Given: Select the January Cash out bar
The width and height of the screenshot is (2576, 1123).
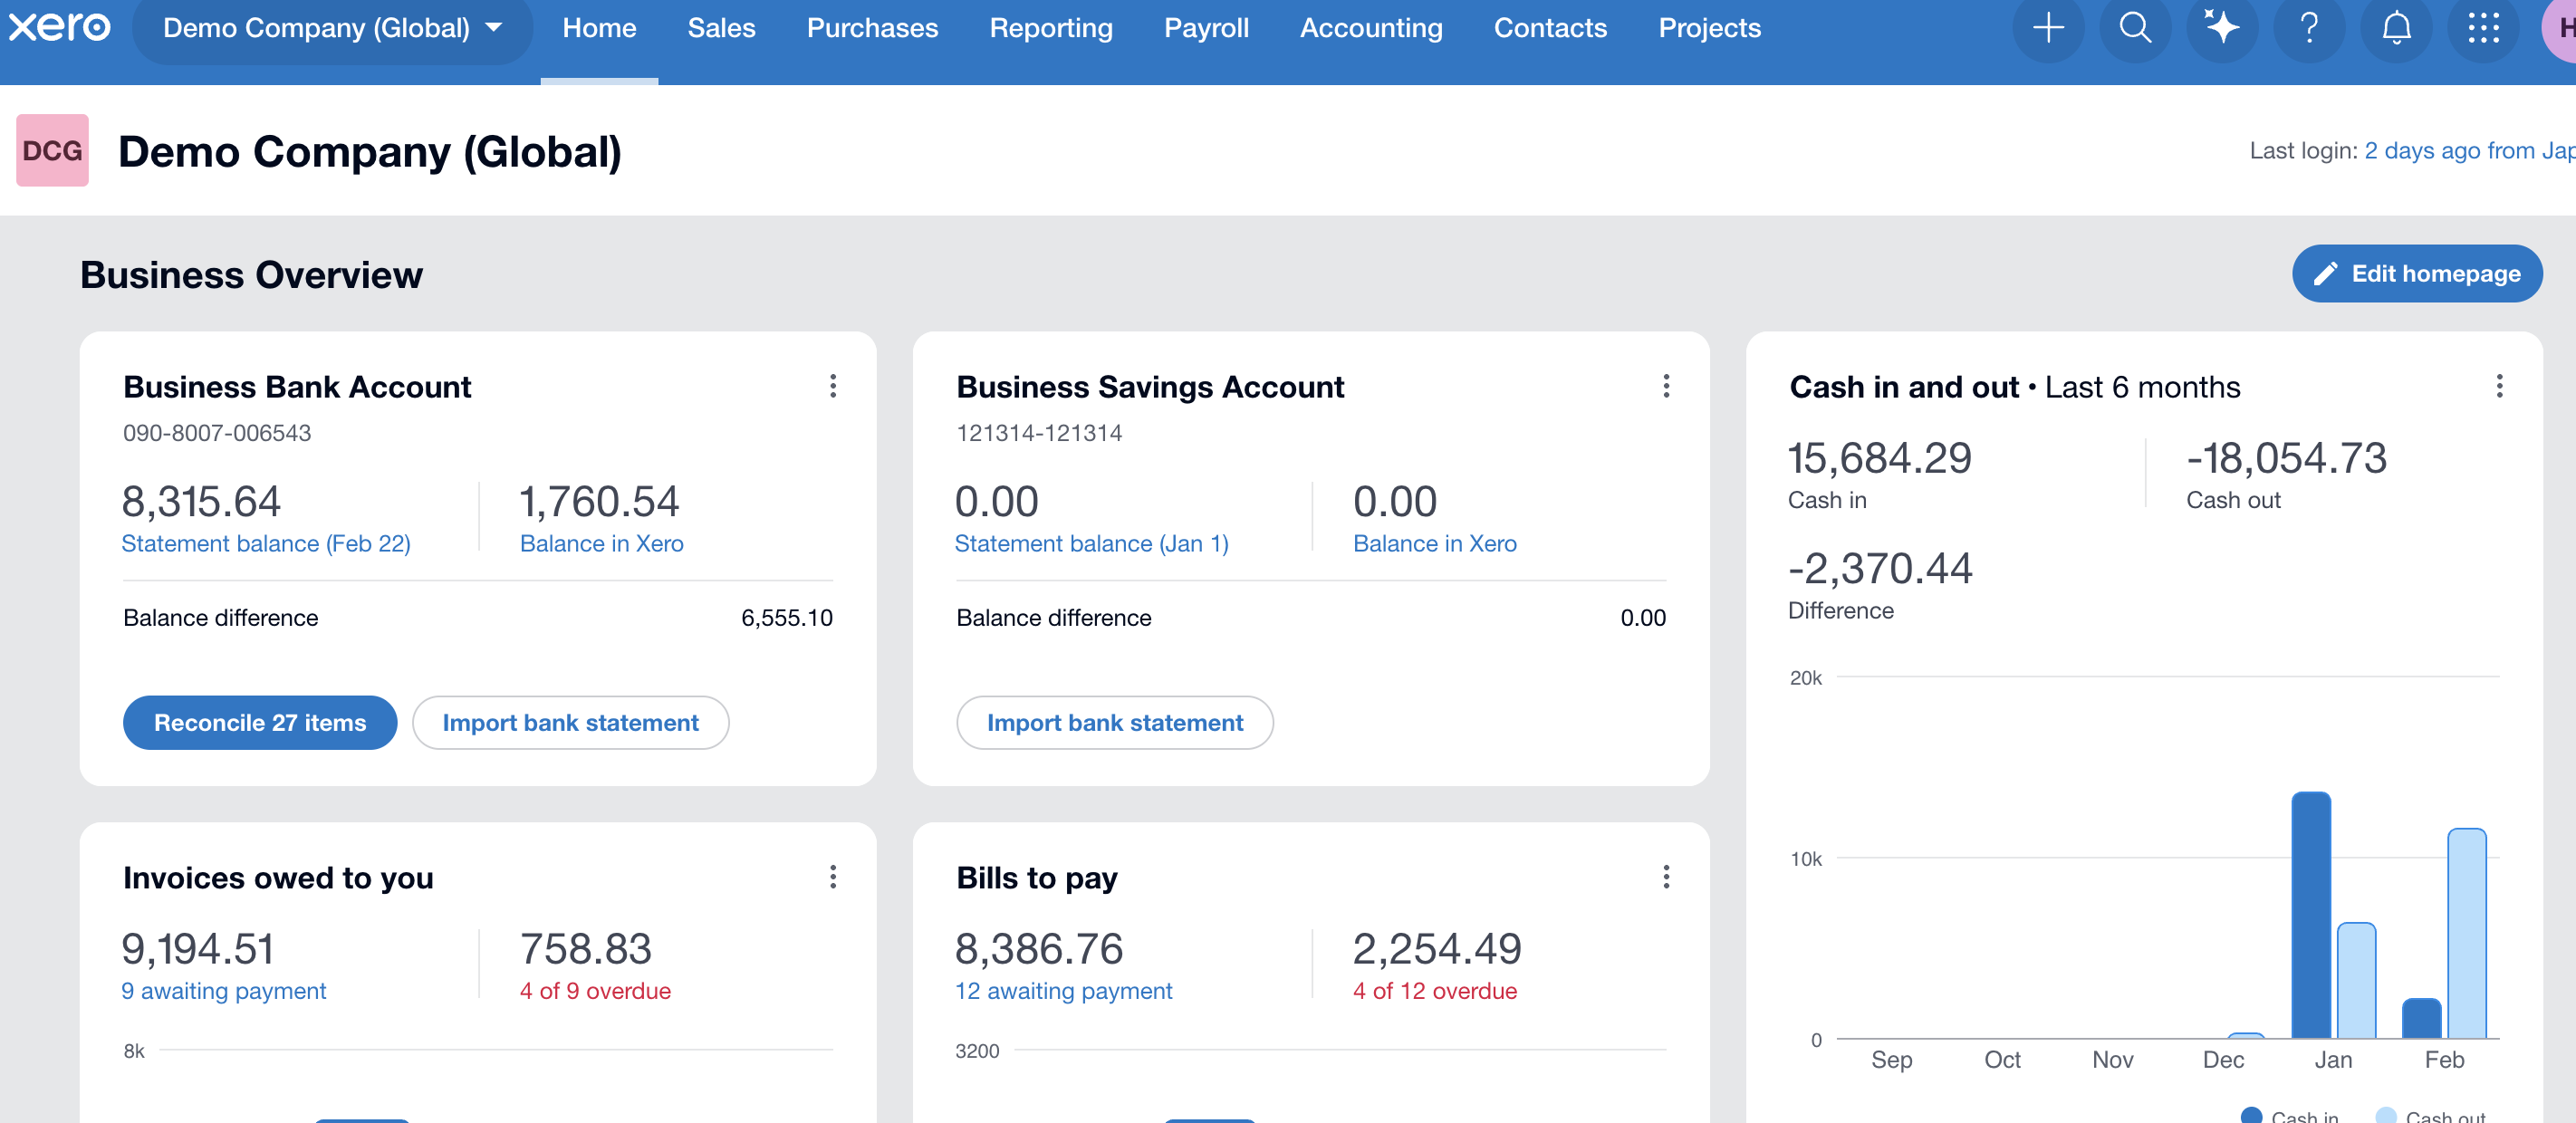Looking at the screenshot, I should click(x=2356, y=980).
